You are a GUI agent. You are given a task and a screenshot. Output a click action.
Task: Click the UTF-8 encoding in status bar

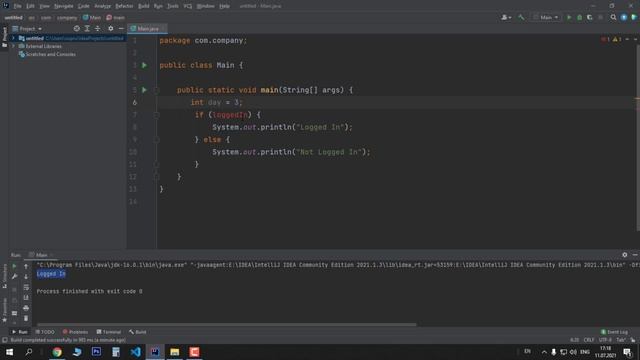605,340
